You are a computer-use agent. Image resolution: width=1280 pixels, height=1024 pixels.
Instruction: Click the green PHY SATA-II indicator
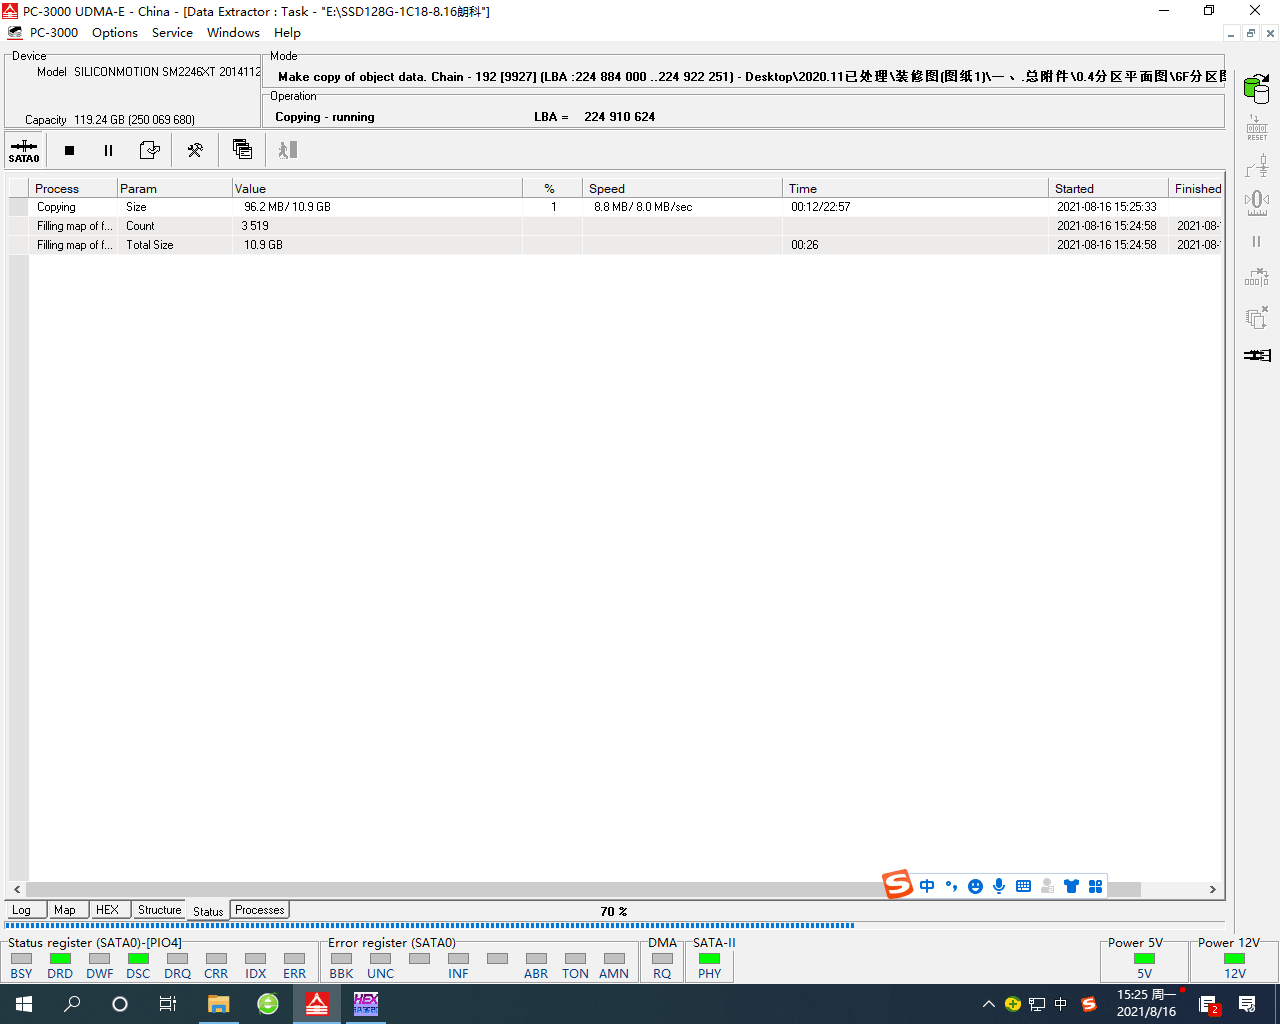point(709,958)
